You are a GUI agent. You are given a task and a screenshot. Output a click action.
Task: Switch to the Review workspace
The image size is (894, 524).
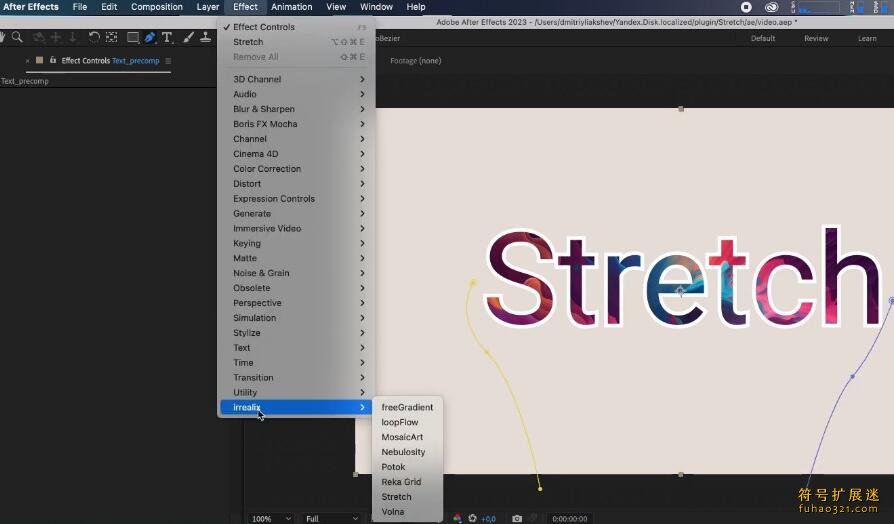(816, 38)
